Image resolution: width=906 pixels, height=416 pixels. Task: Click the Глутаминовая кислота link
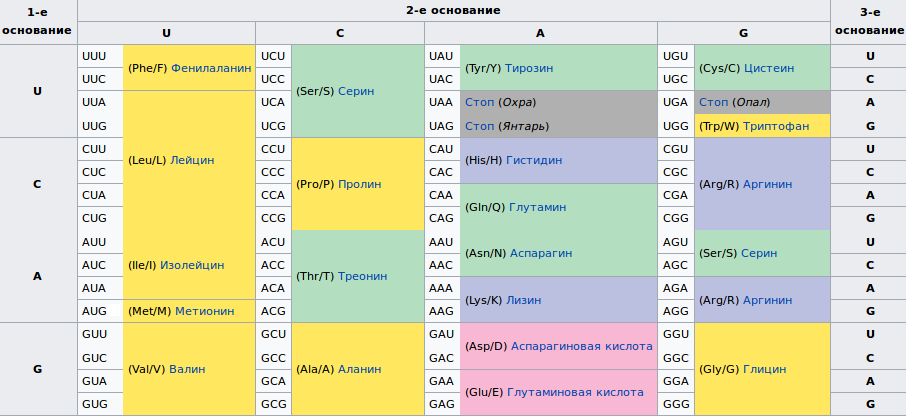pyautogui.click(x=575, y=392)
